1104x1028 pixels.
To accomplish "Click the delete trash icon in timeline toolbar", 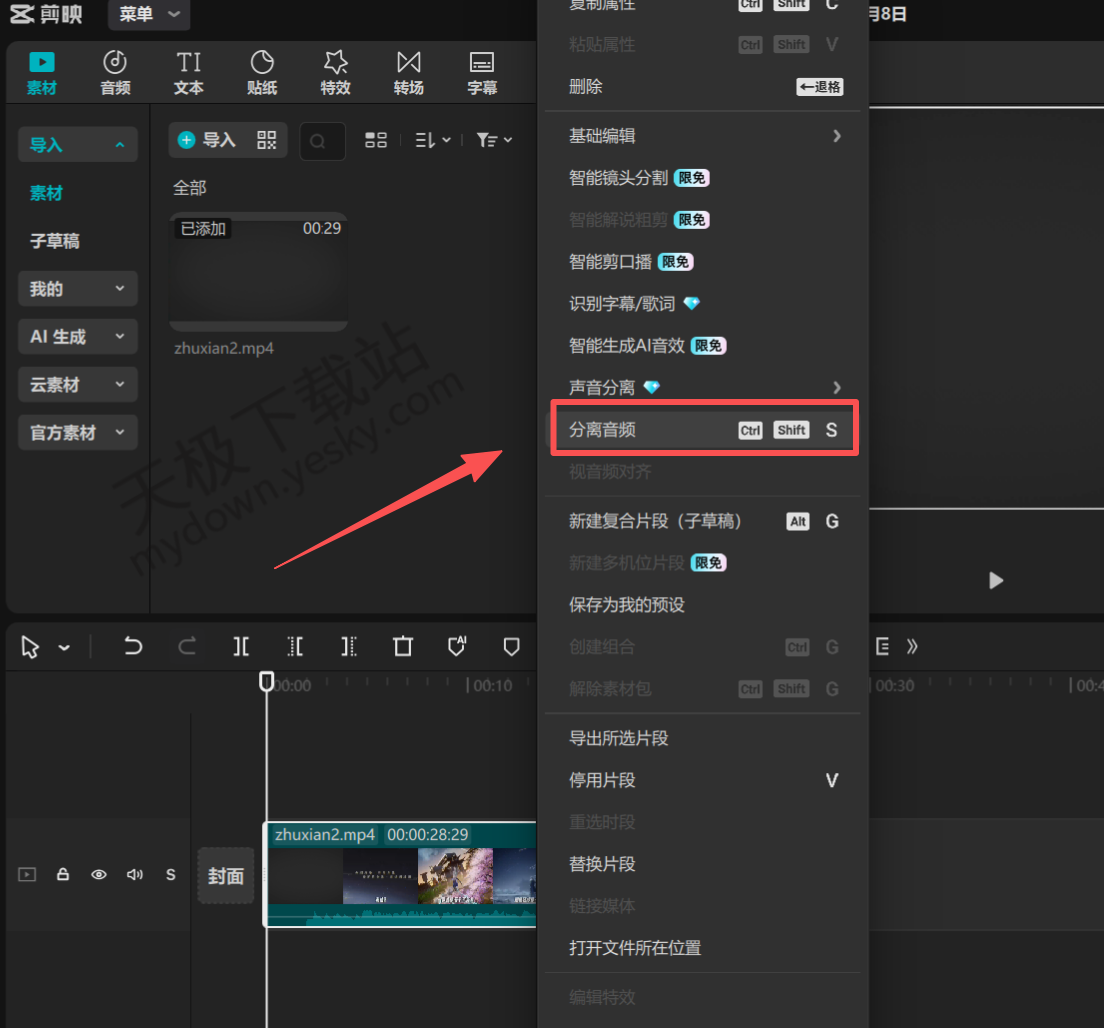I will 403,647.
